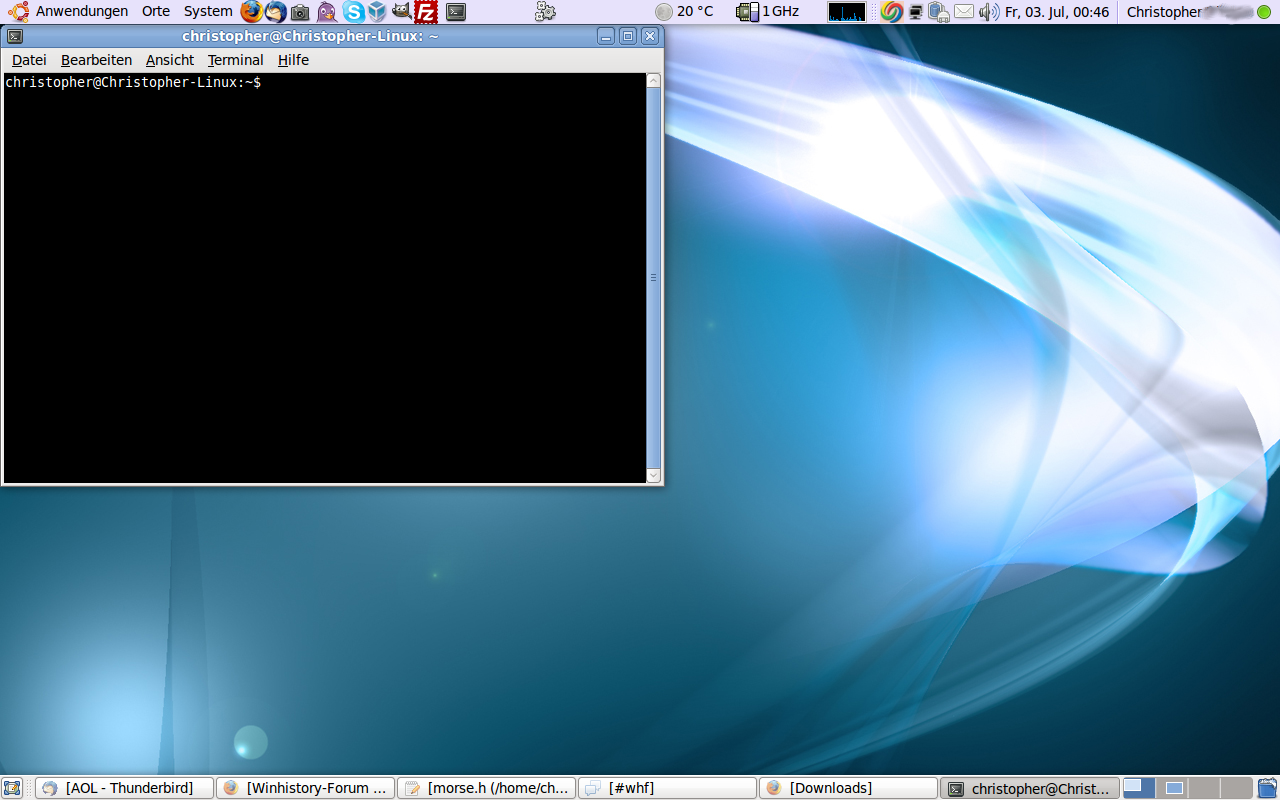
Task: Switch to the morse.h editor window
Action: 487,788
